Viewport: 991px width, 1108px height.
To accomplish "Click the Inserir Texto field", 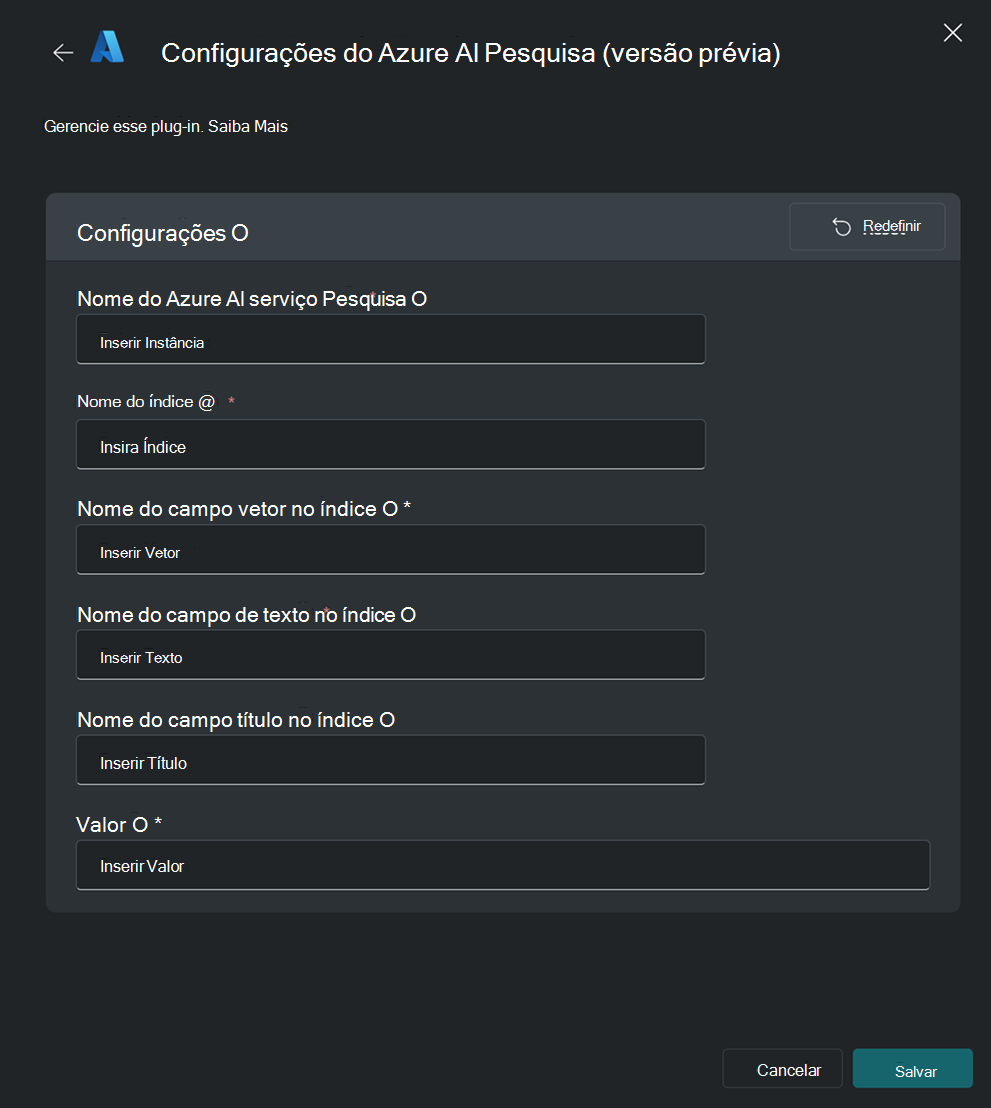I will pos(391,655).
